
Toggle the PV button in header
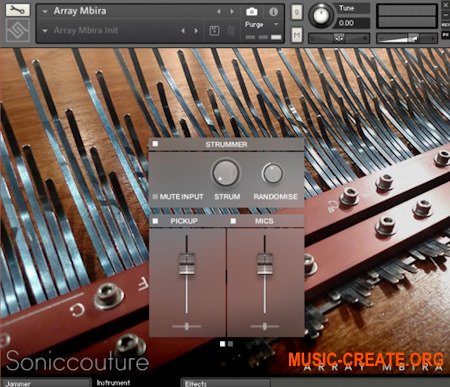tap(446, 35)
